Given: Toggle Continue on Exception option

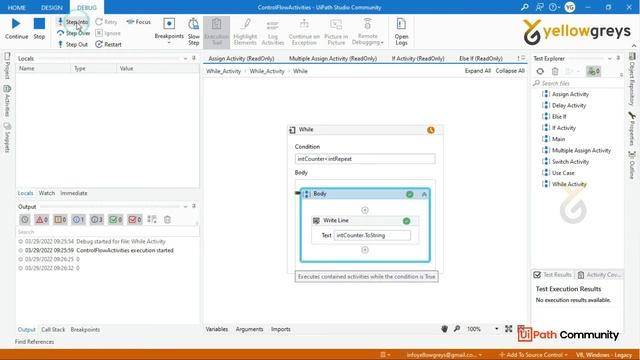Looking at the screenshot, I should point(304,31).
